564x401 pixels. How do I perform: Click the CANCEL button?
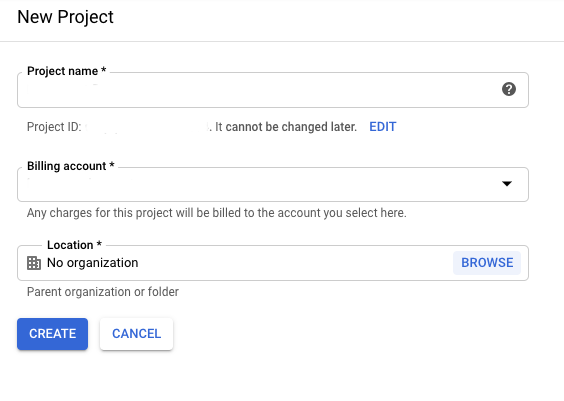(136, 334)
